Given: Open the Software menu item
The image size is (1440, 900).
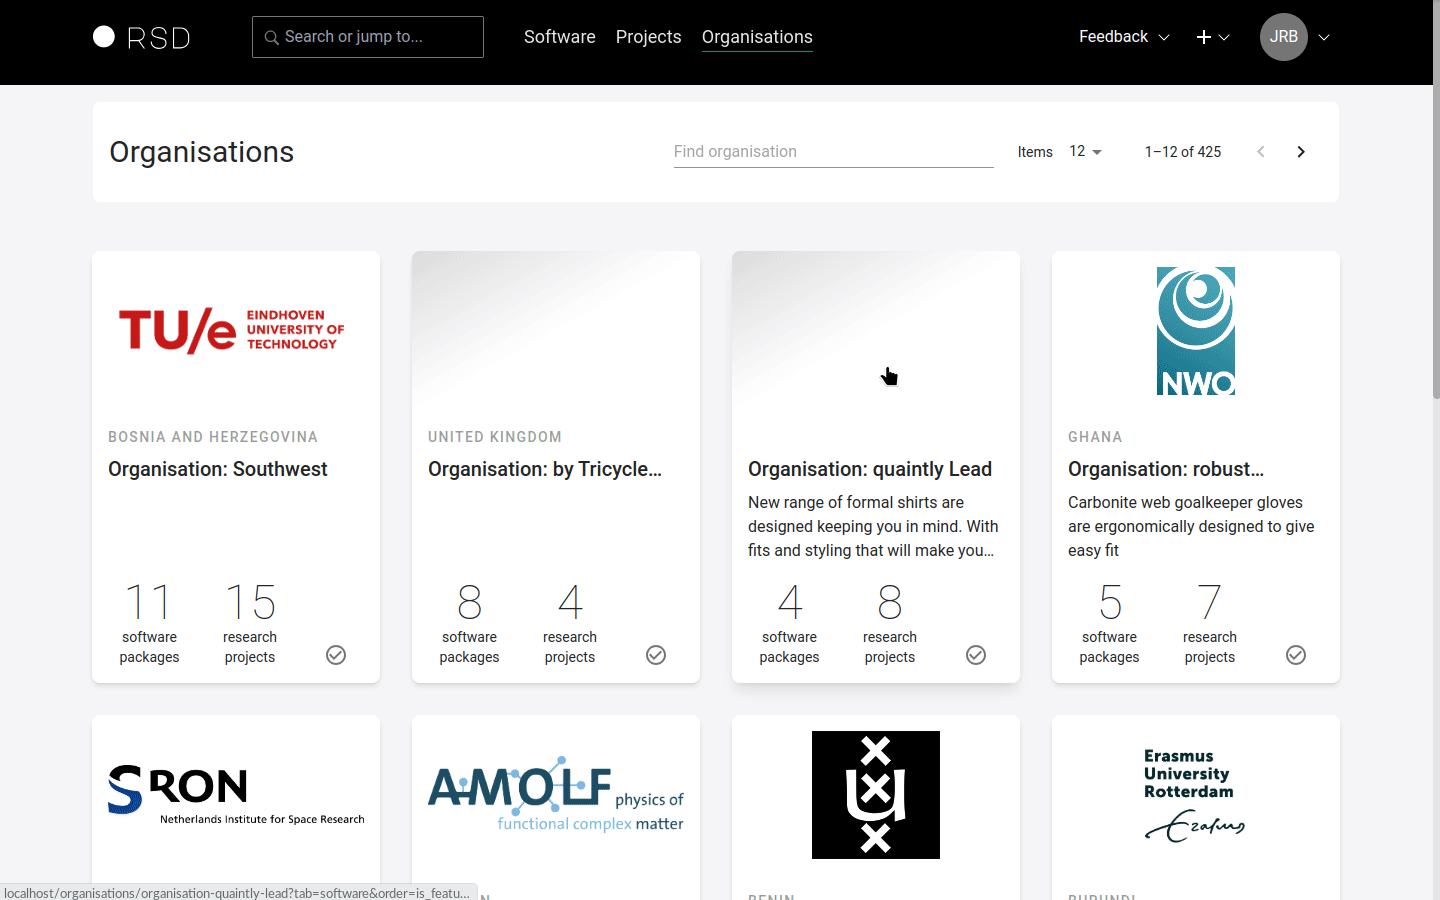Looking at the screenshot, I should pyautogui.click(x=559, y=37).
